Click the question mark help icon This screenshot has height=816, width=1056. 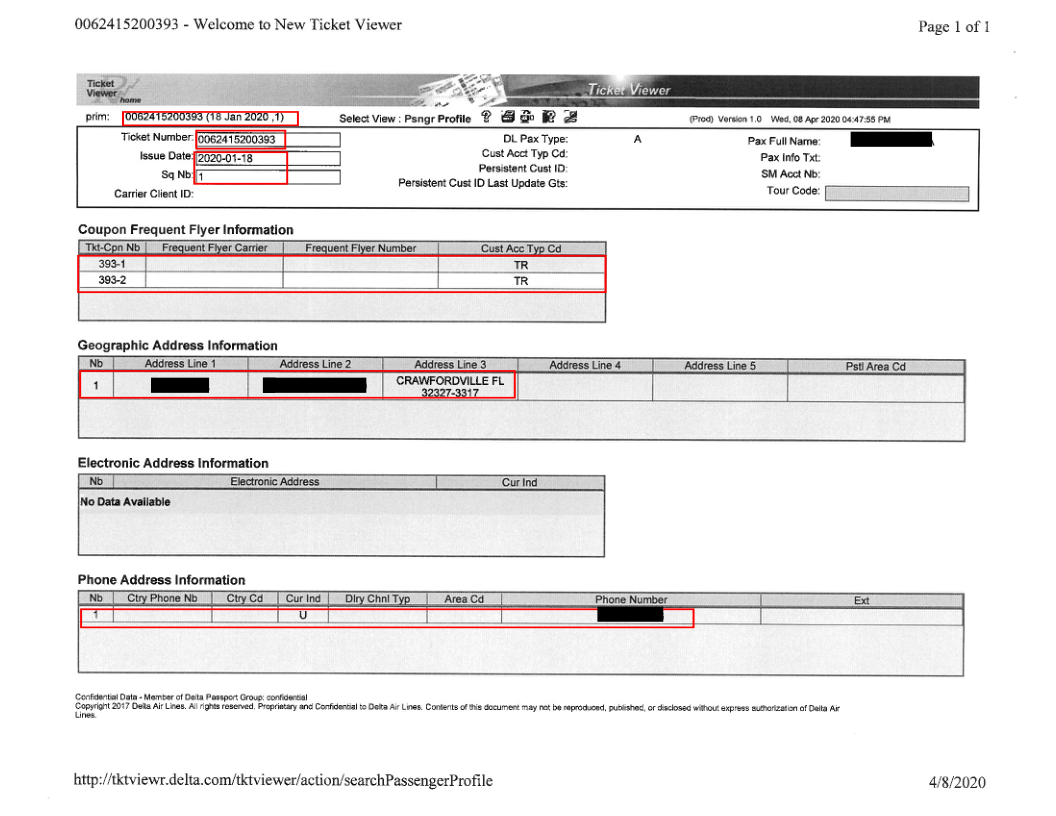click(x=486, y=118)
